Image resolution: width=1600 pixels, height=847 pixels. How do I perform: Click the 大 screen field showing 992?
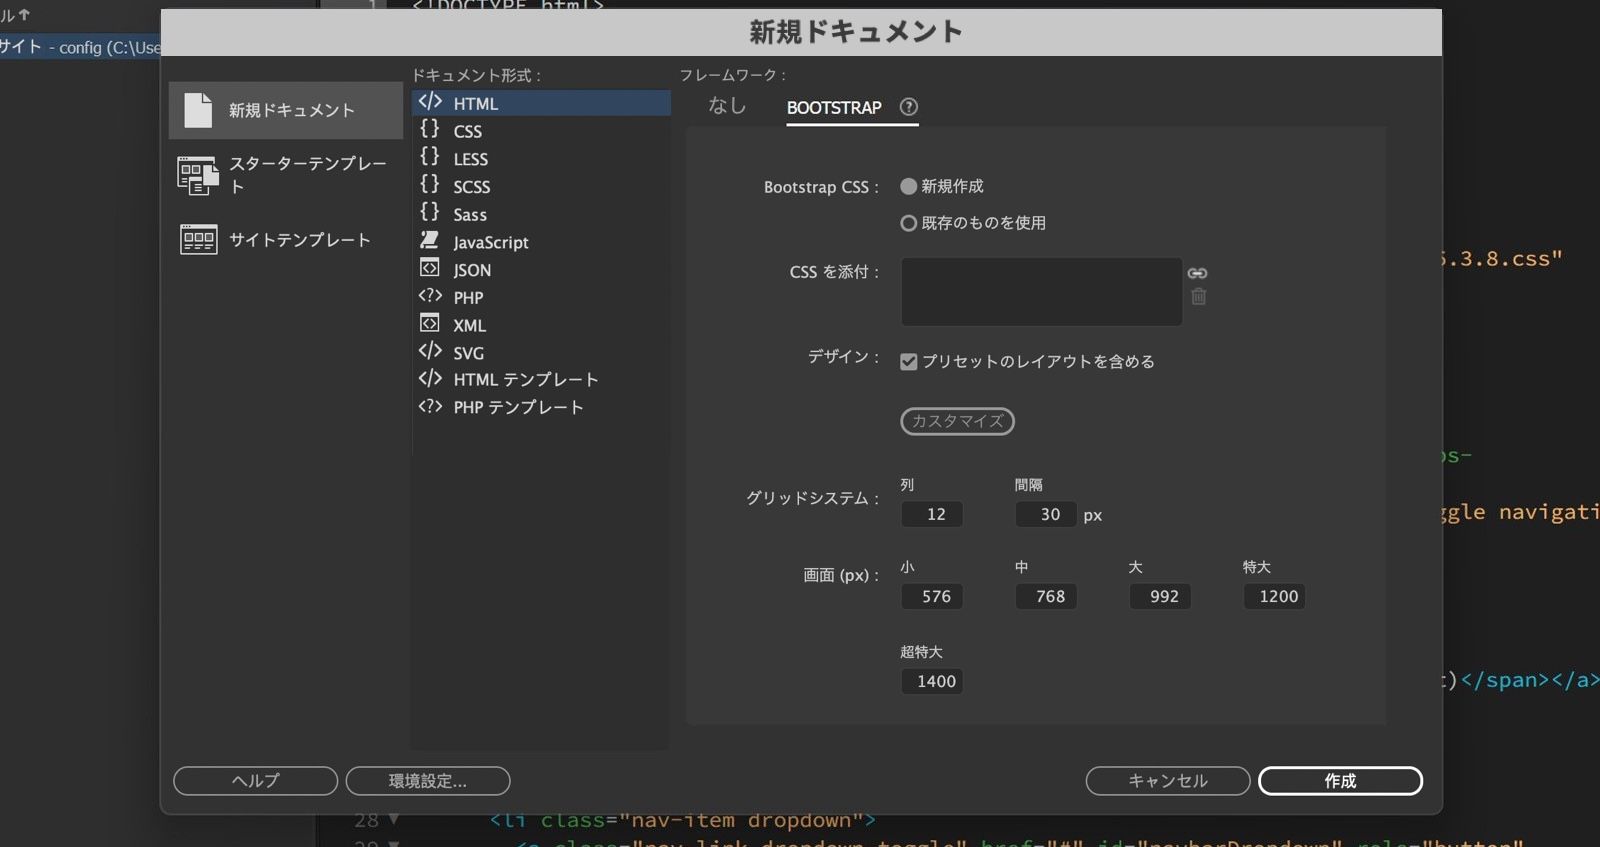pyautogui.click(x=1159, y=596)
